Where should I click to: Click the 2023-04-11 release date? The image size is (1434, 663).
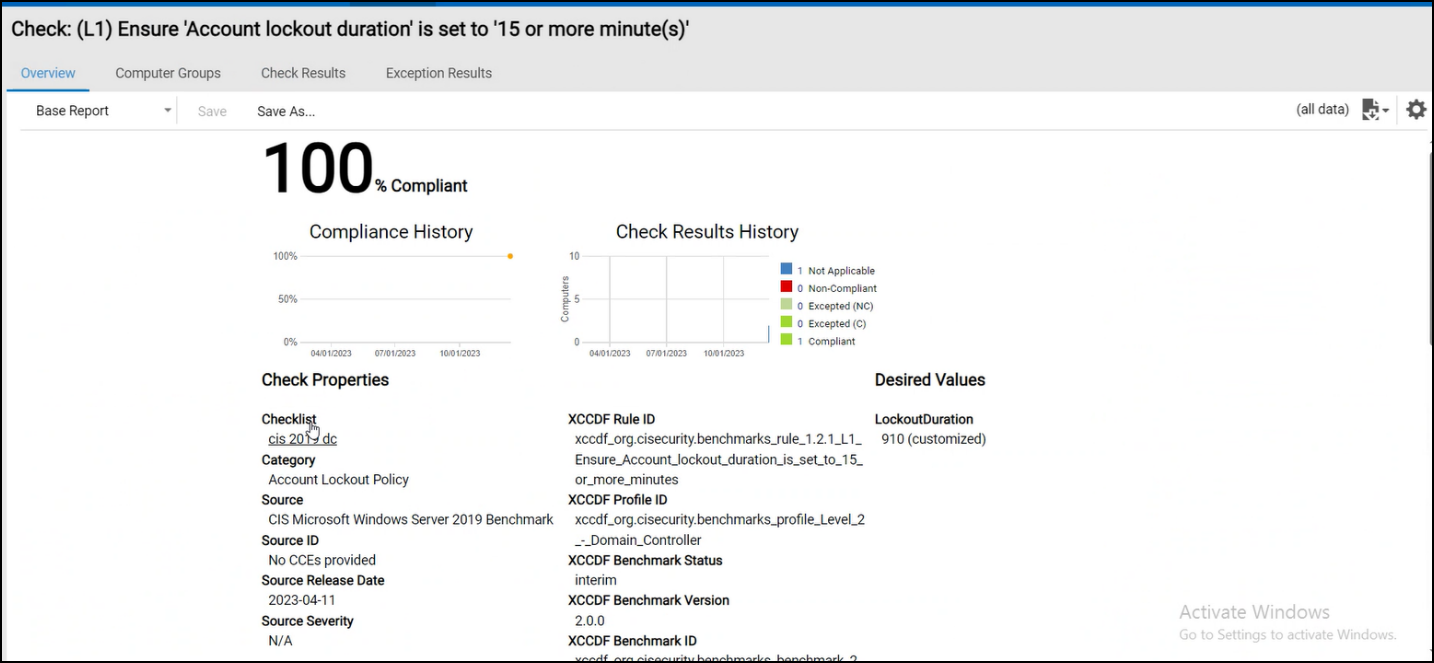[302, 600]
